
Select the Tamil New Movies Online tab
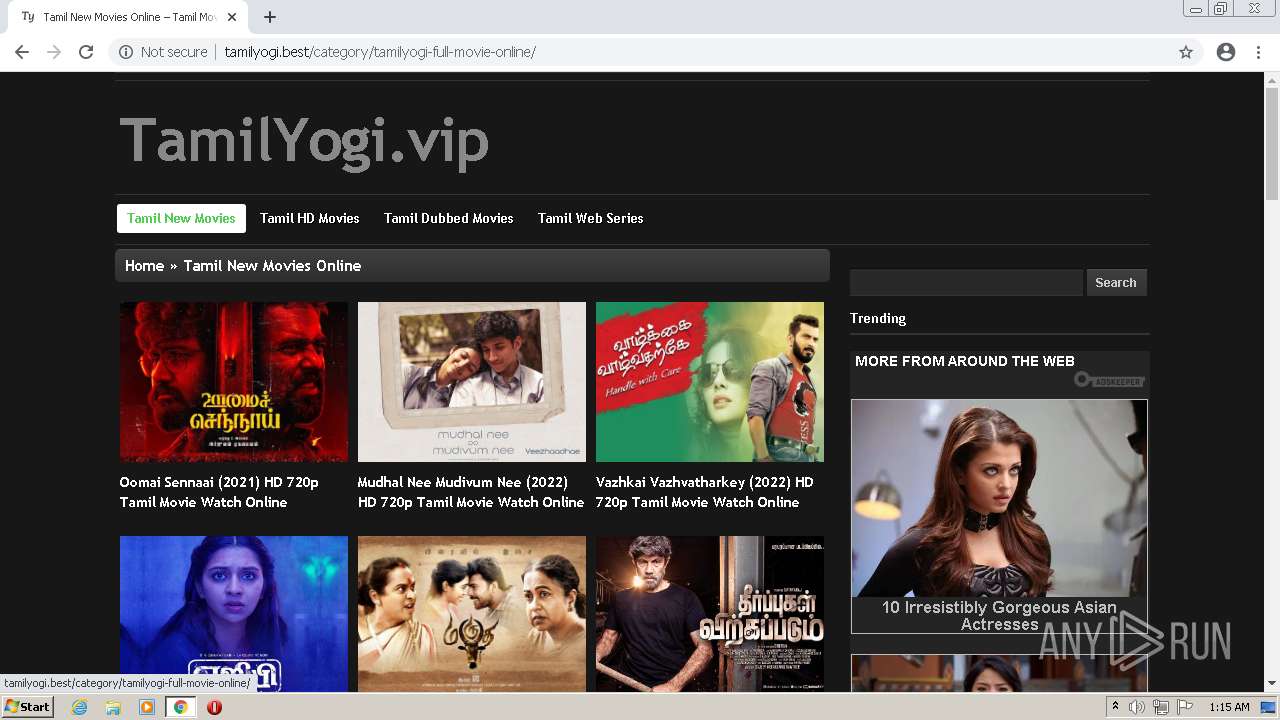pos(128,17)
